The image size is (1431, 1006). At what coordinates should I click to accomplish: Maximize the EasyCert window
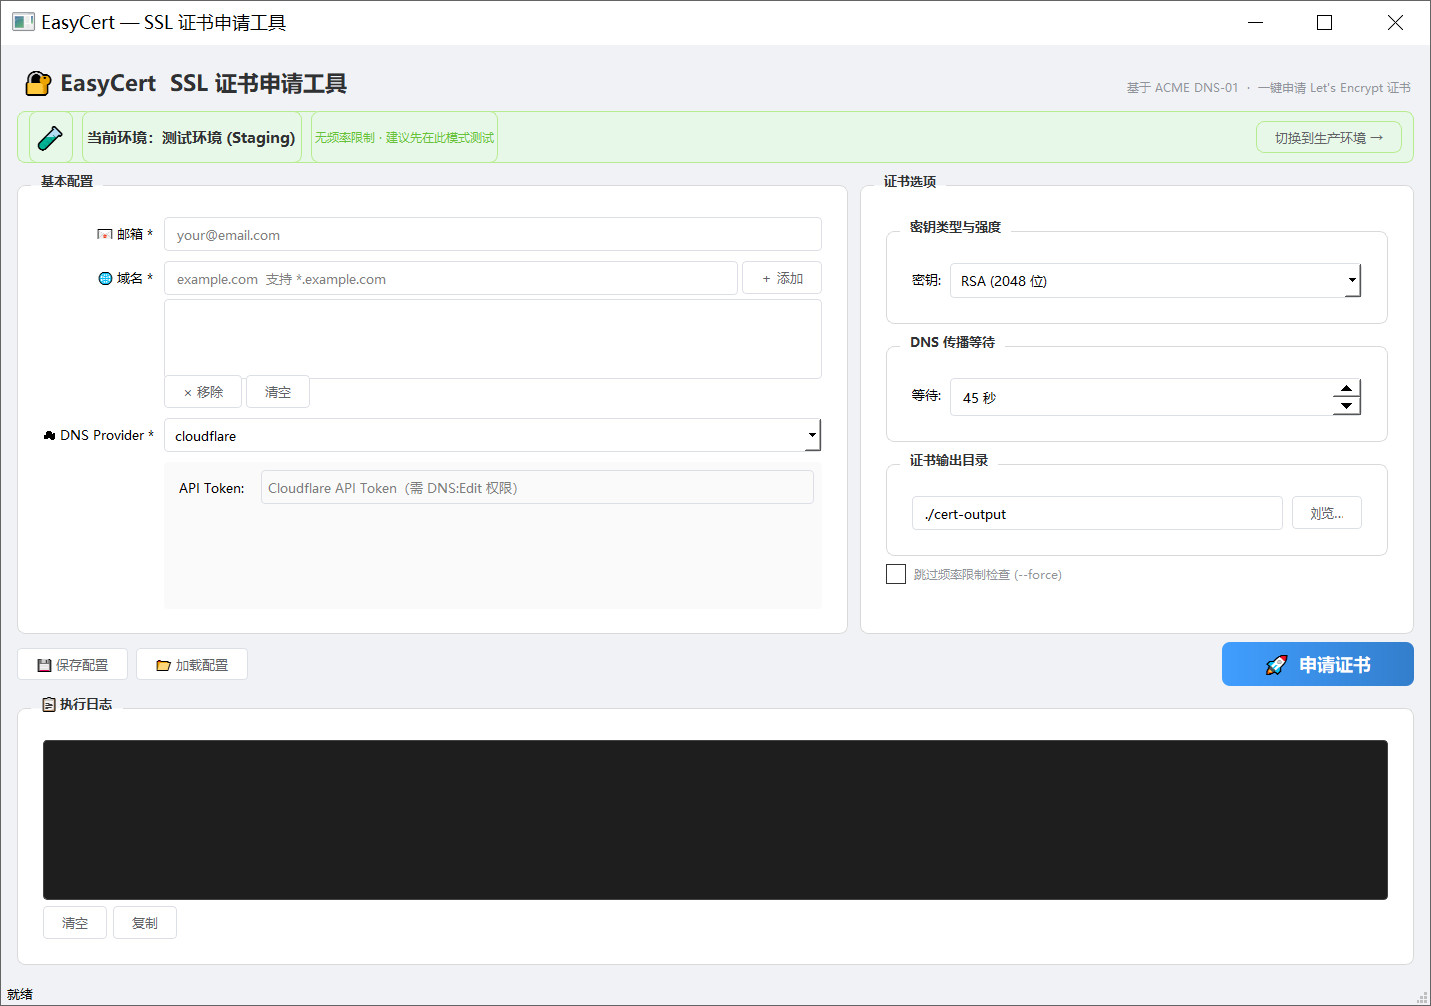(1324, 22)
